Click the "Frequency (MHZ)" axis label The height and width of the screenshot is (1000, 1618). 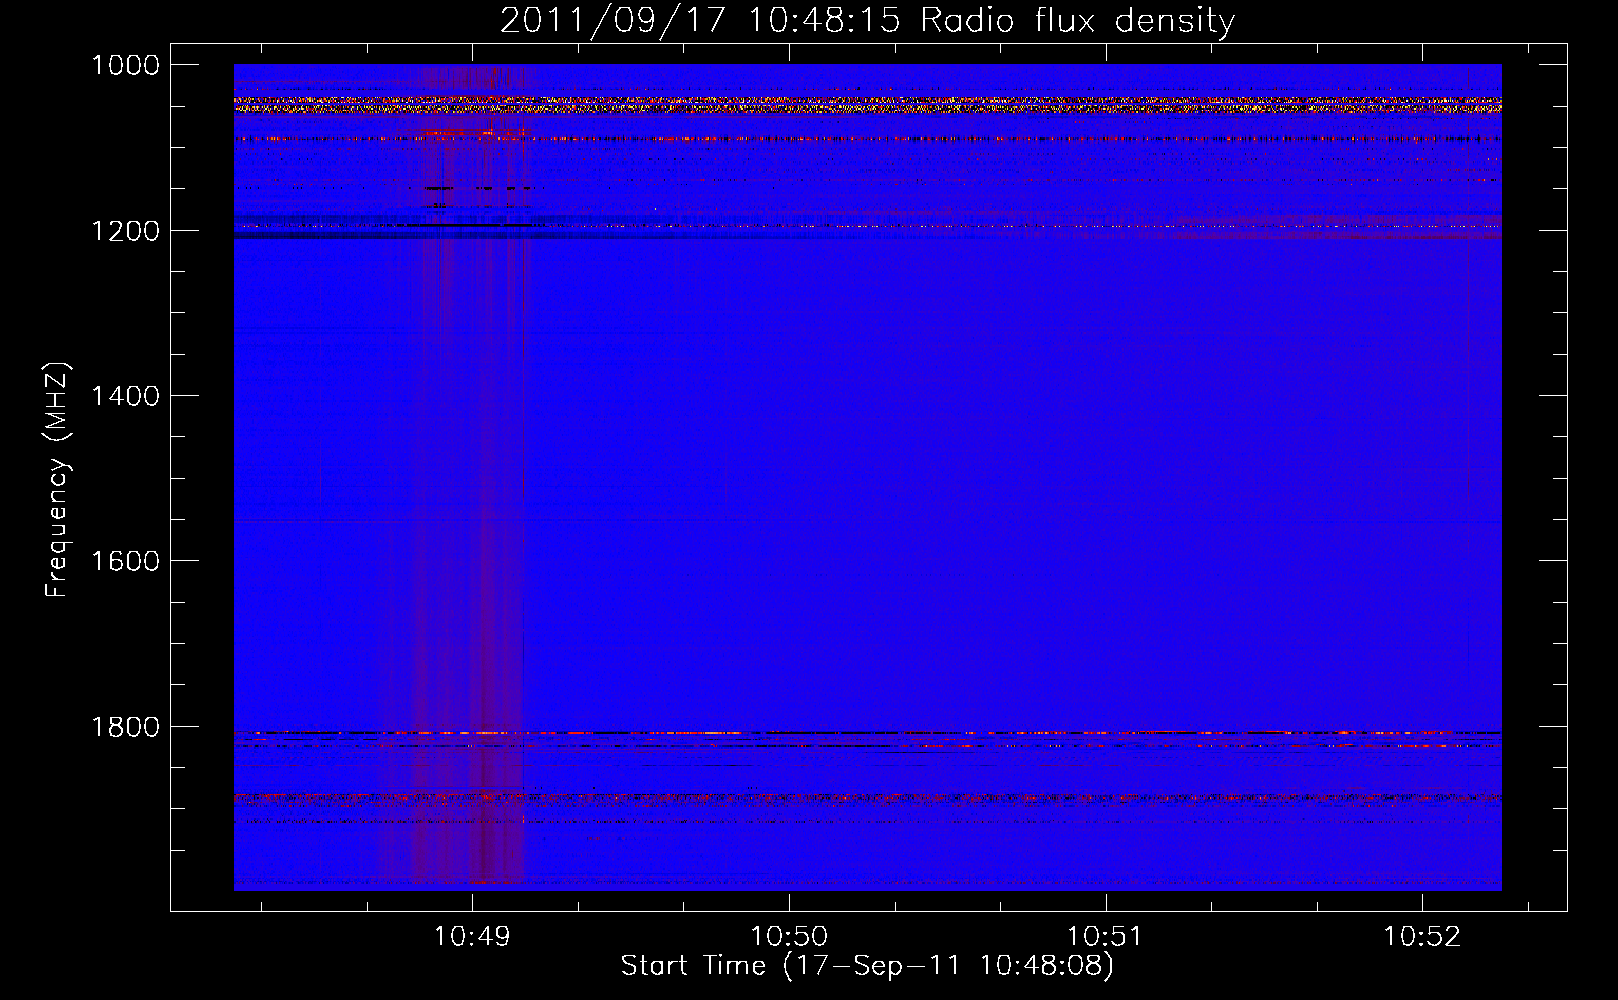click(58, 480)
